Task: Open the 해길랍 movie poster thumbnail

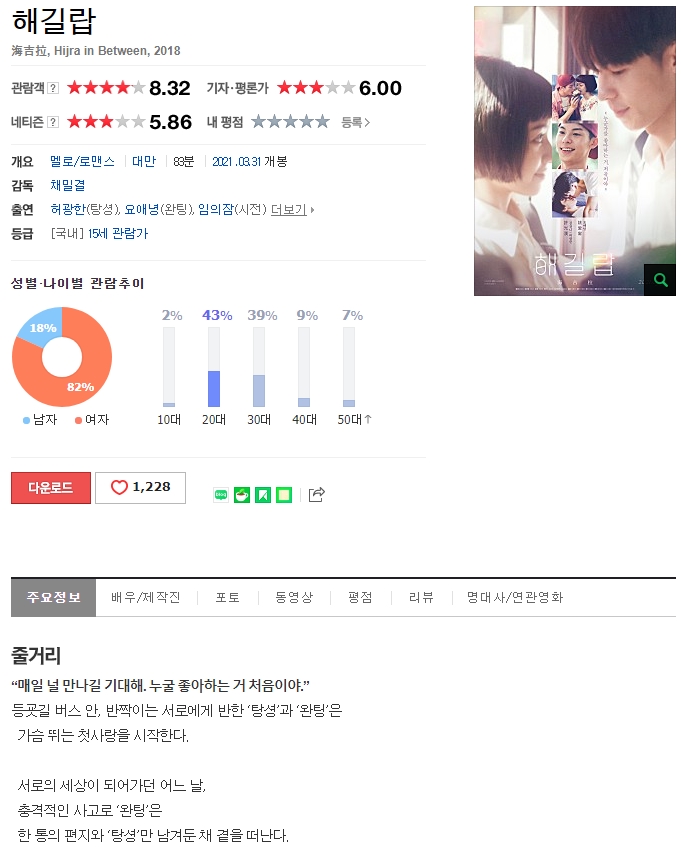Action: pos(575,151)
